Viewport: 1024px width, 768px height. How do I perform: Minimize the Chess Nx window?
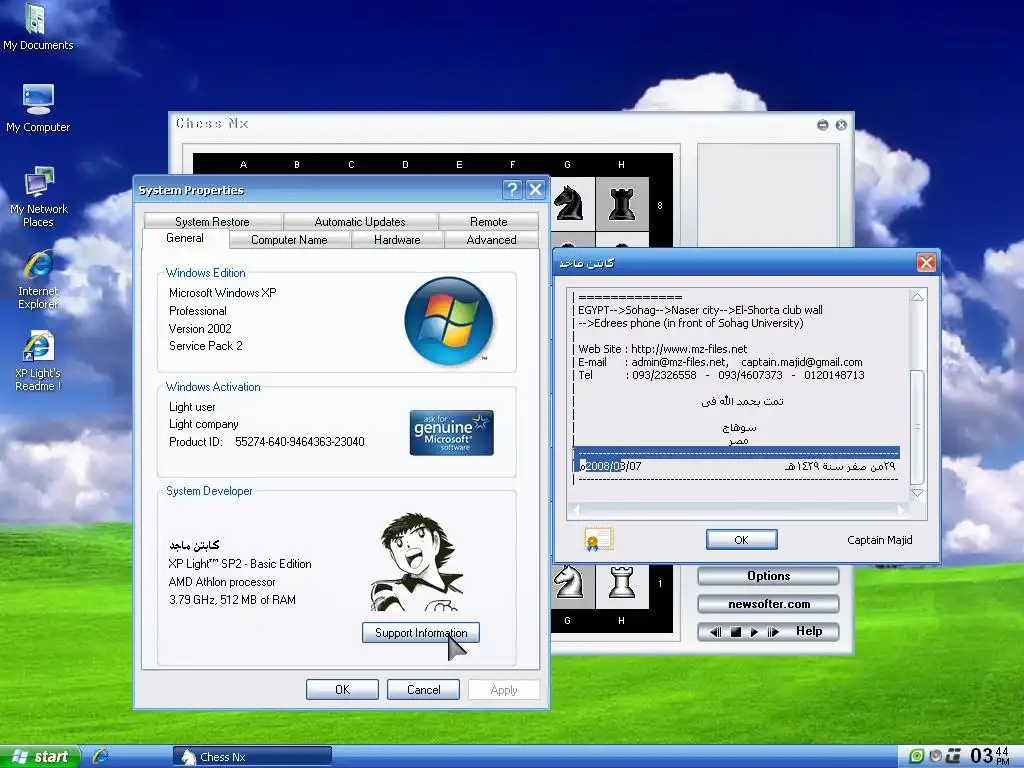(x=823, y=125)
